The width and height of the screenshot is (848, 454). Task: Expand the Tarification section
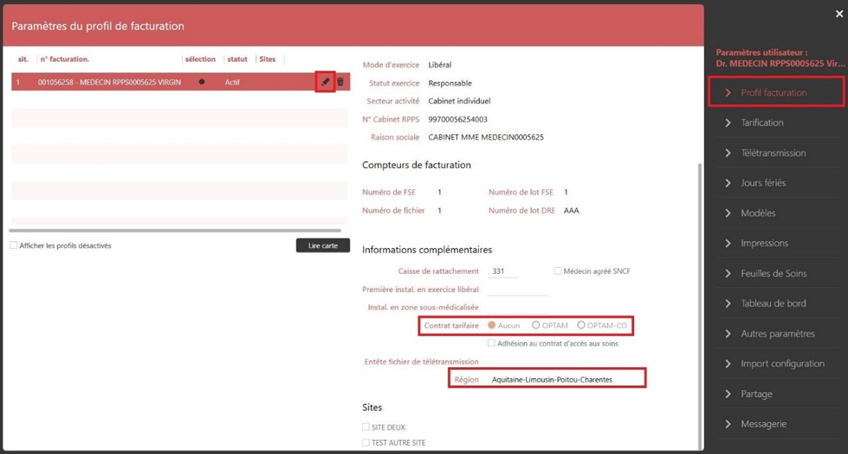(x=762, y=123)
